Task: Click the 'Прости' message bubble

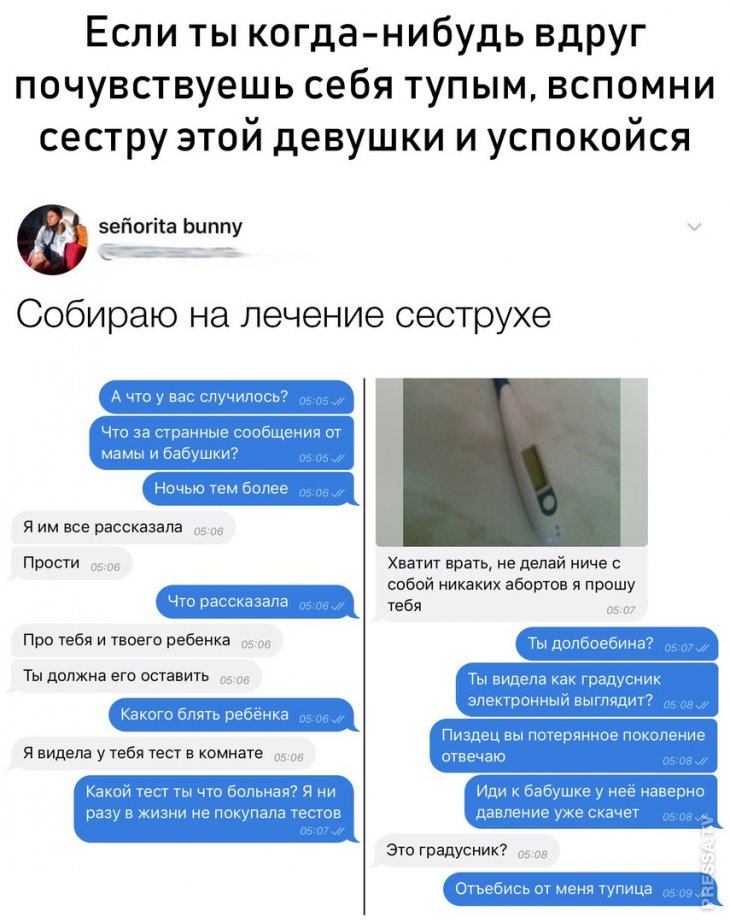Action: point(71,563)
